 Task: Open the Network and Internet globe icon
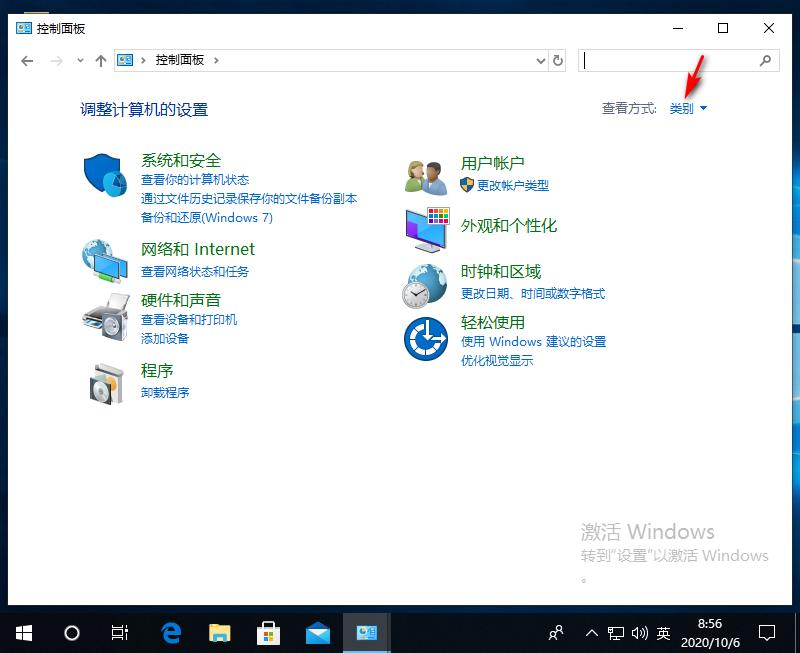click(x=105, y=261)
